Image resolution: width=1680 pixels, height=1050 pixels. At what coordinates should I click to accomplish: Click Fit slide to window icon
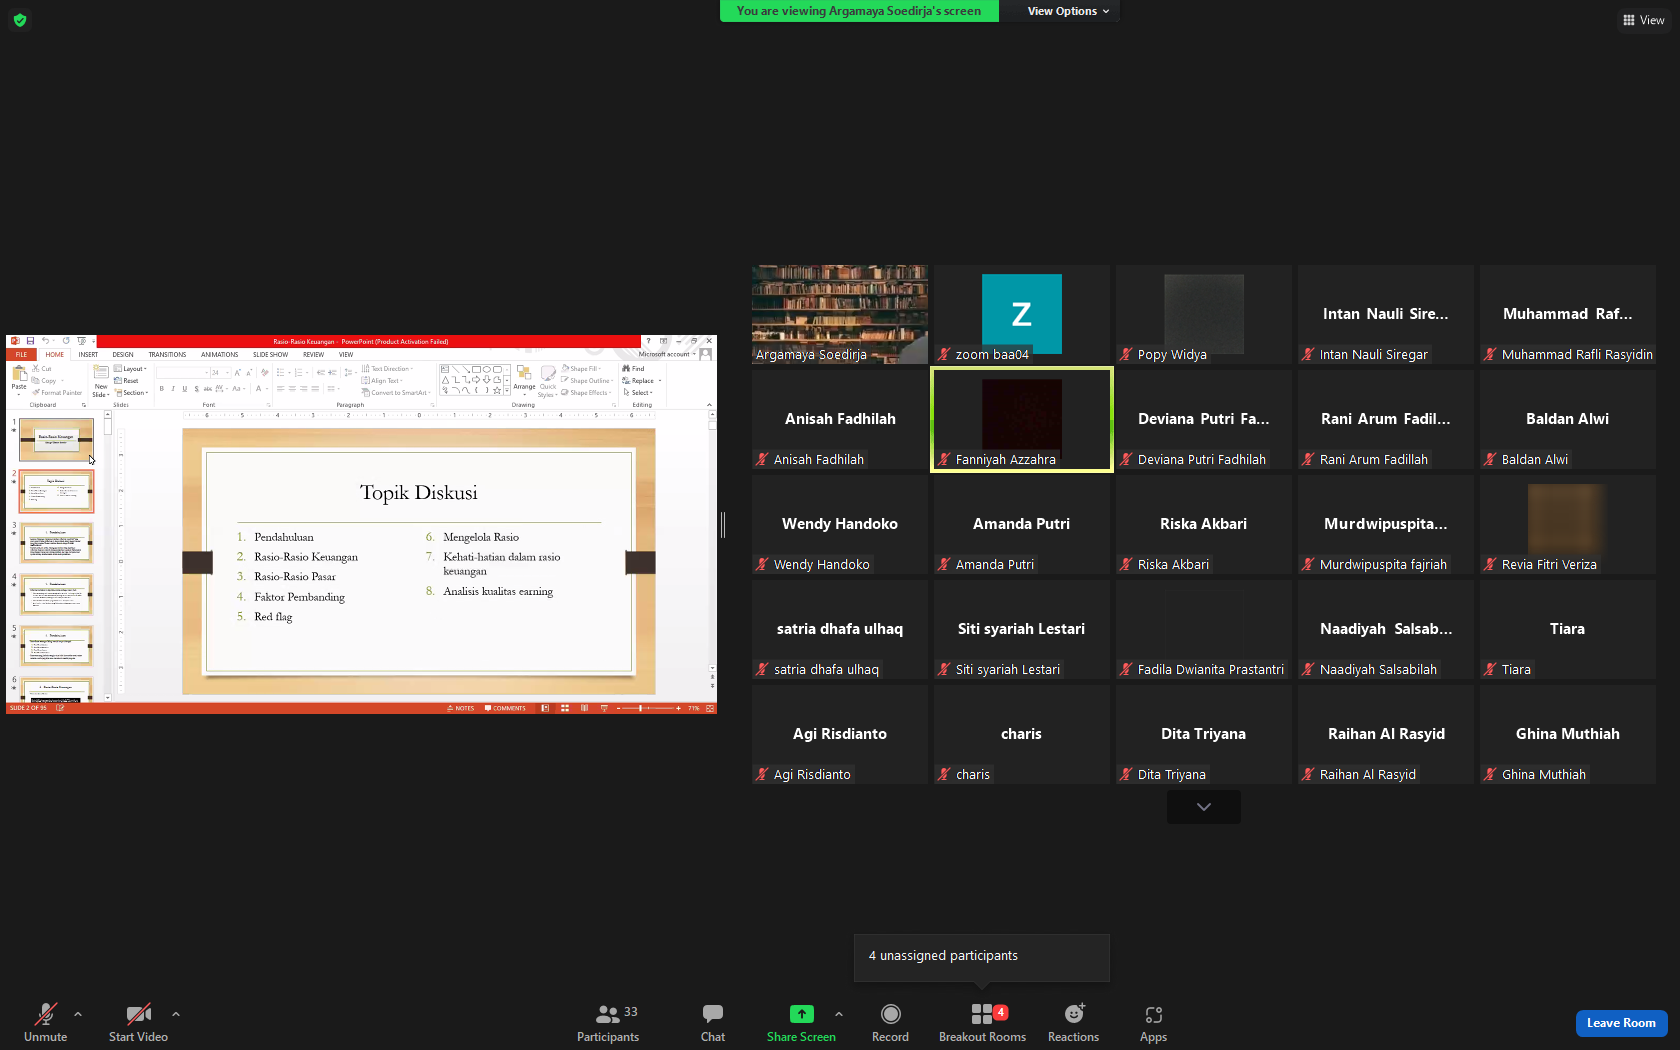coord(710,708)
